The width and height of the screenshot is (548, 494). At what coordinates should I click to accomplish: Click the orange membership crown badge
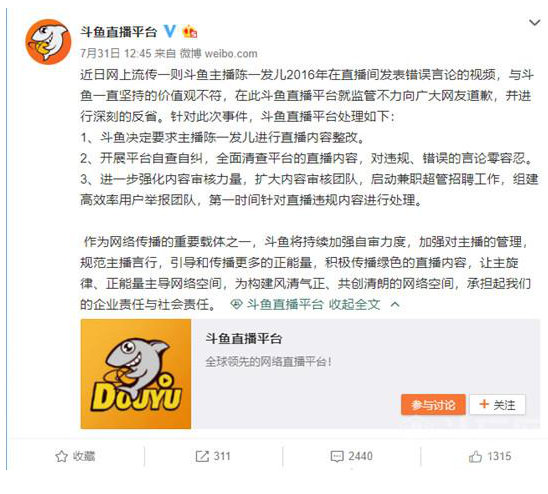(190, 31)
